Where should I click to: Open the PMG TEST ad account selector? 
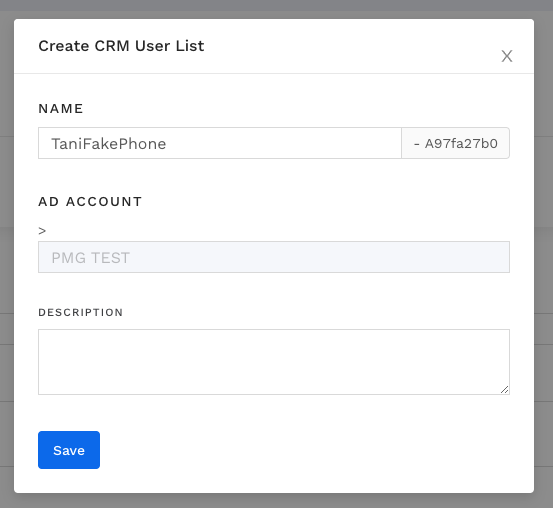click(x=274, y=257)
